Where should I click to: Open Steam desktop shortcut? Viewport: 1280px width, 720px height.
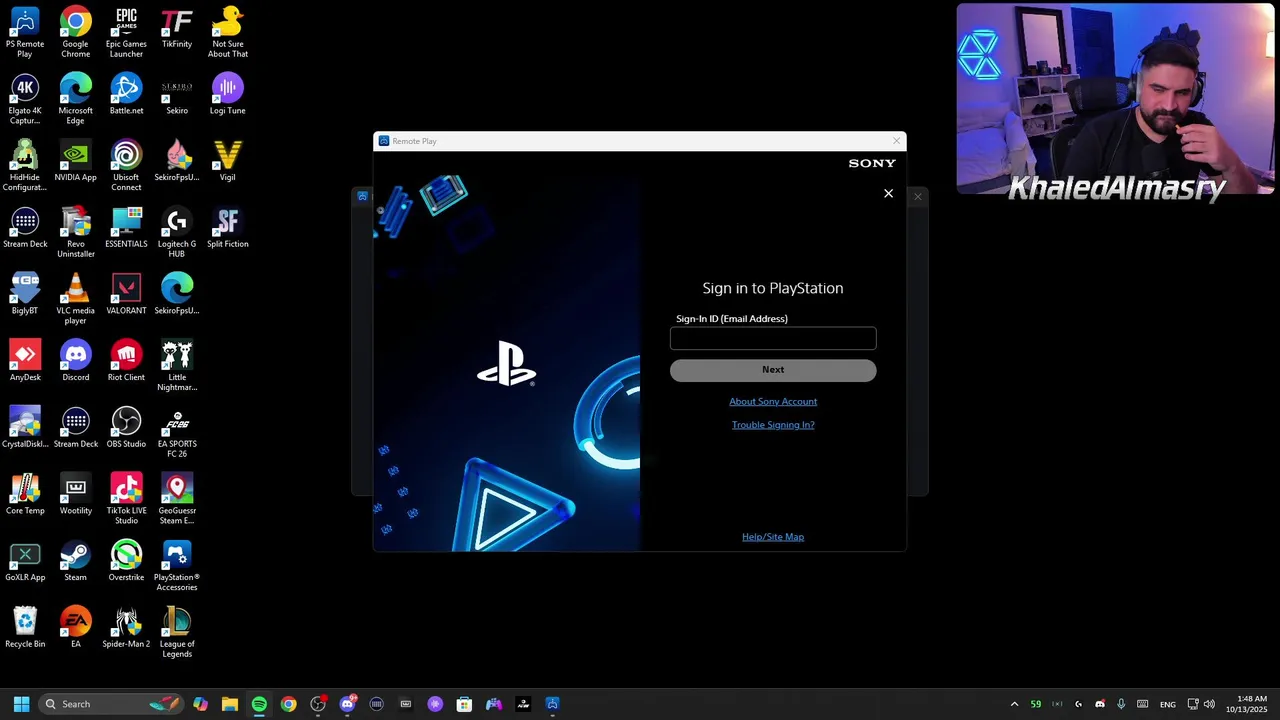75,562
